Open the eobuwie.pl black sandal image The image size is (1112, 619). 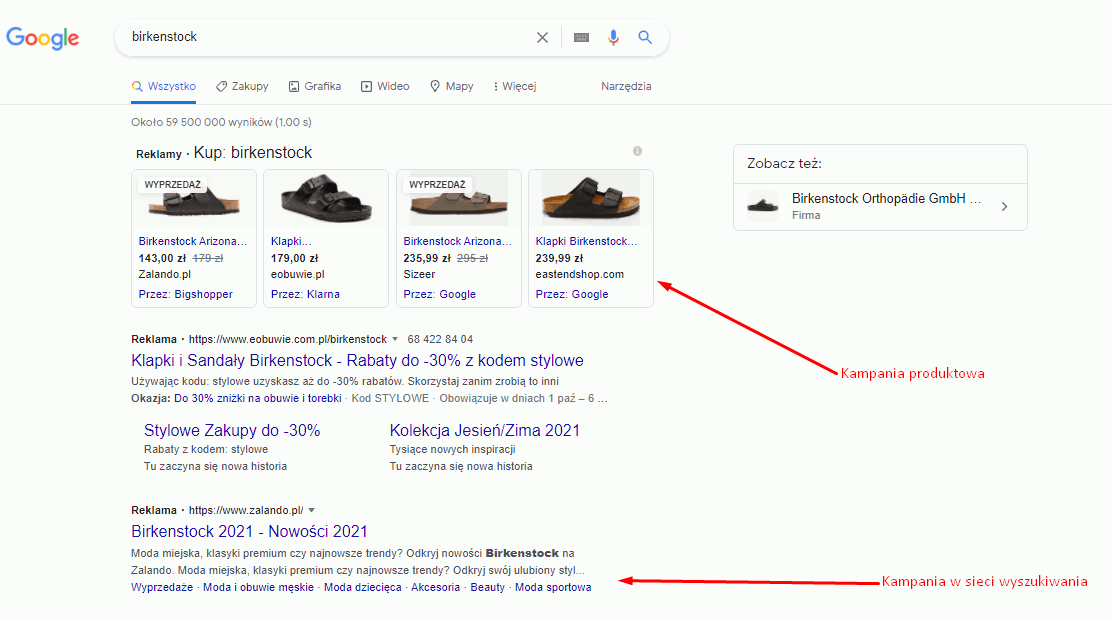(326, 199)
